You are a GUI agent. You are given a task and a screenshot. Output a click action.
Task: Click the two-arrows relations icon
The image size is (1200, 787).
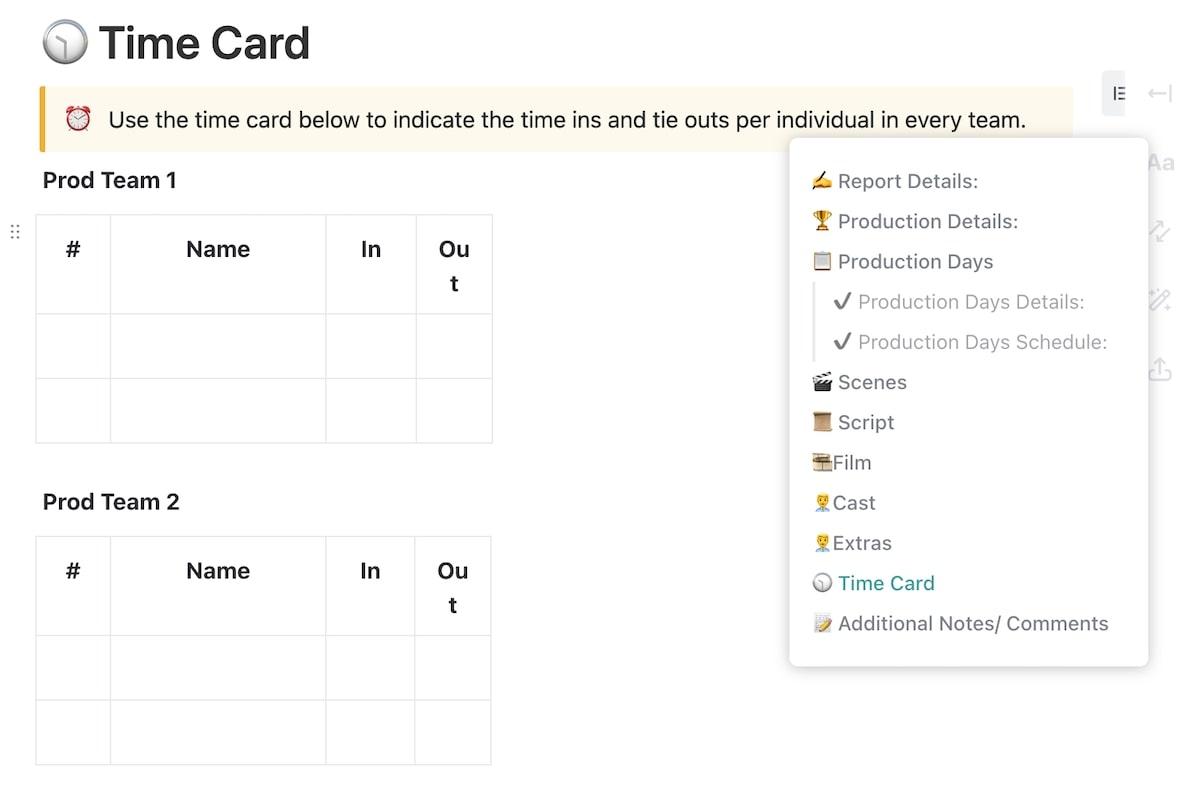pyautogui.click(x=1160, y=232)
